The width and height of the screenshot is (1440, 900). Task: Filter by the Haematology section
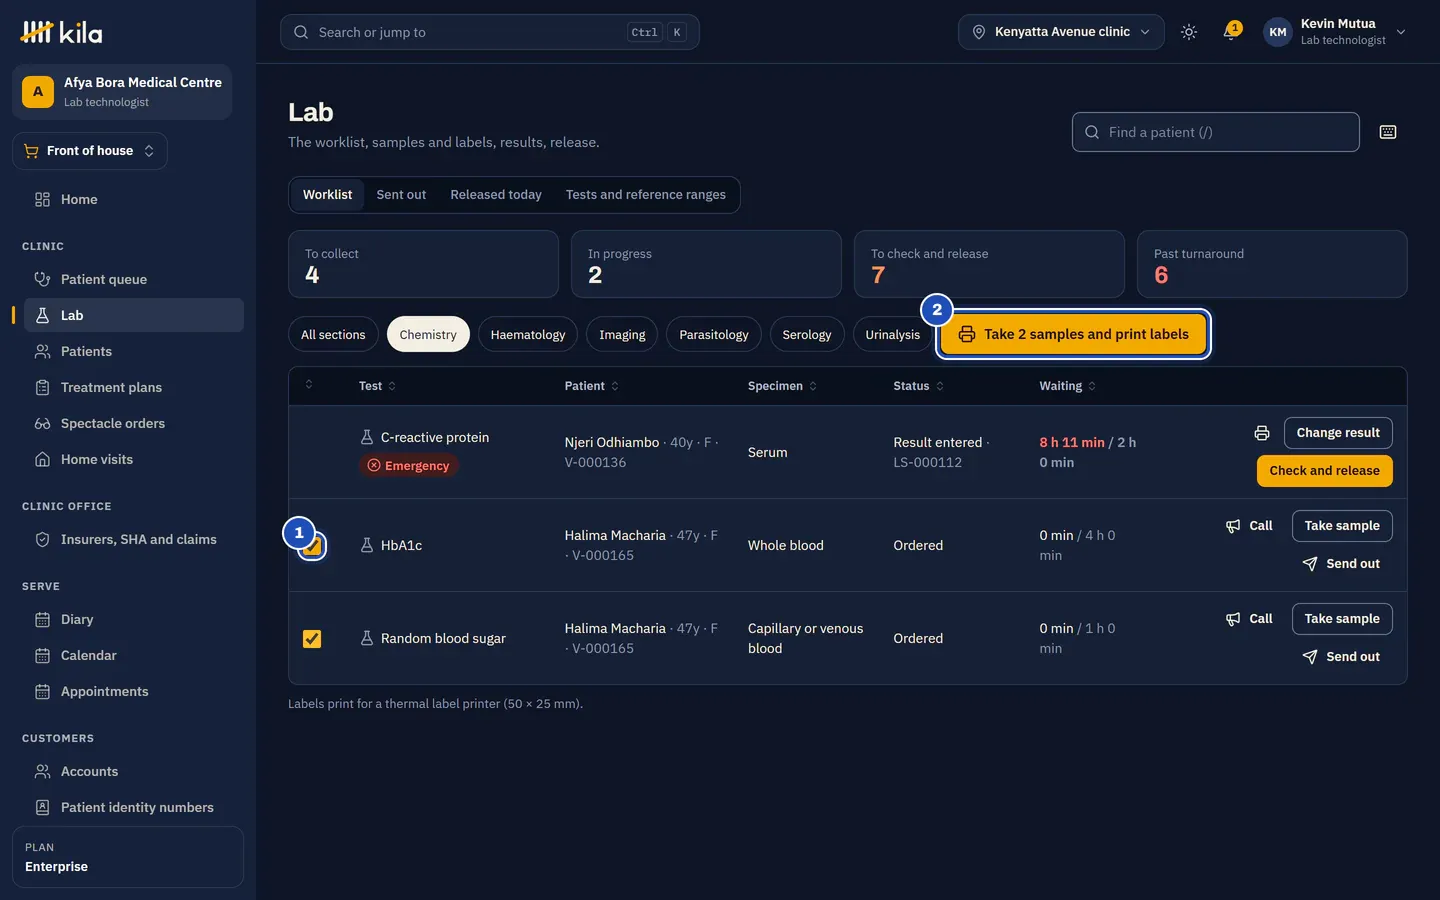528,334
